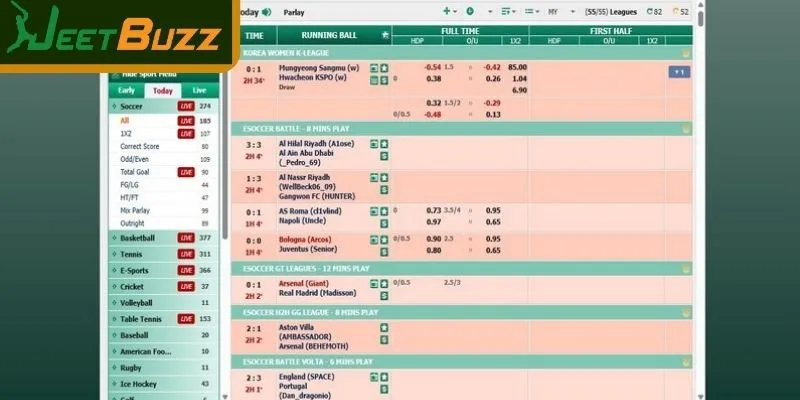Viewport: 800px width, 400px height.
Task: Click the LIVE badge next to Basketball
Action: pyautogui.click(x=186, y=238)
